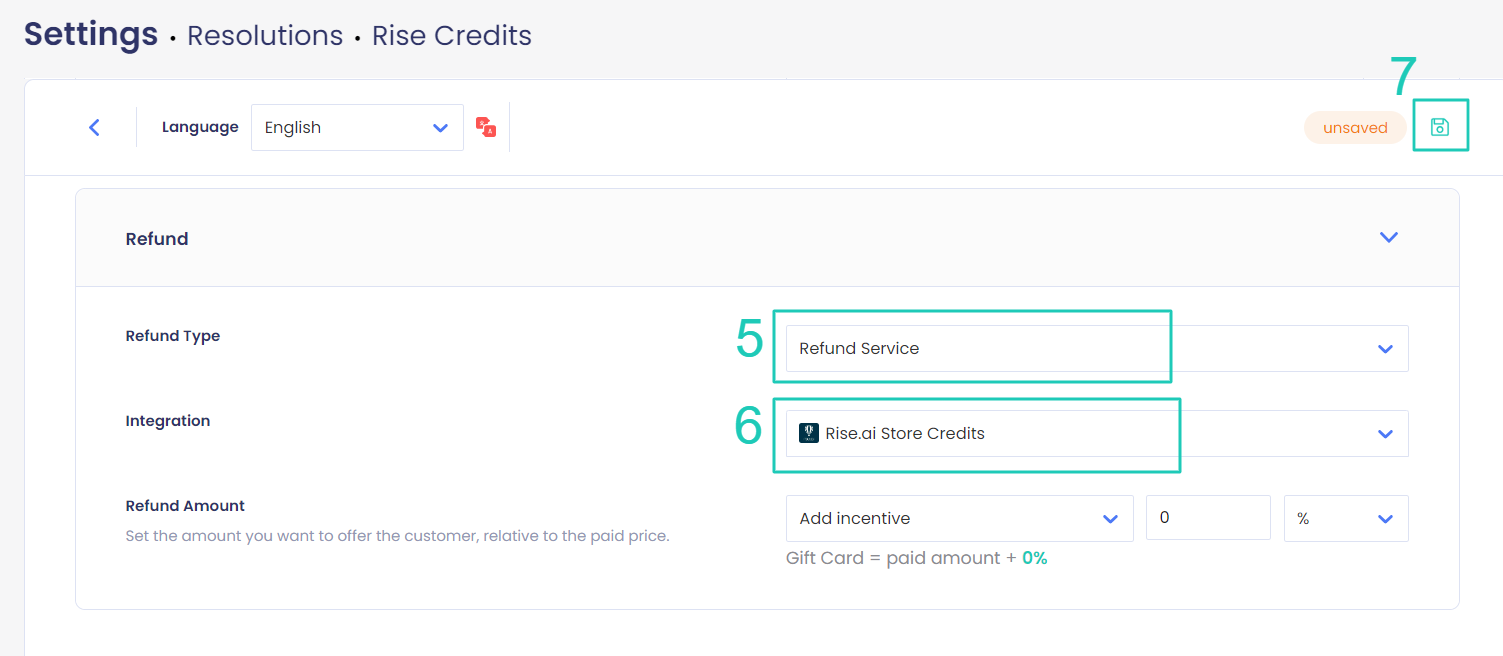Open the Language dropdown showing English

pyautogui.click(x=357, y=127)
